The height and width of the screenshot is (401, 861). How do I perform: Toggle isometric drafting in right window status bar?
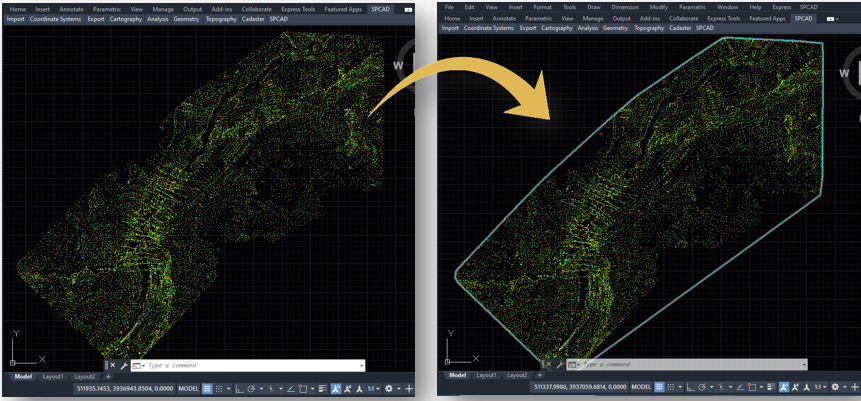pos(721,387)
